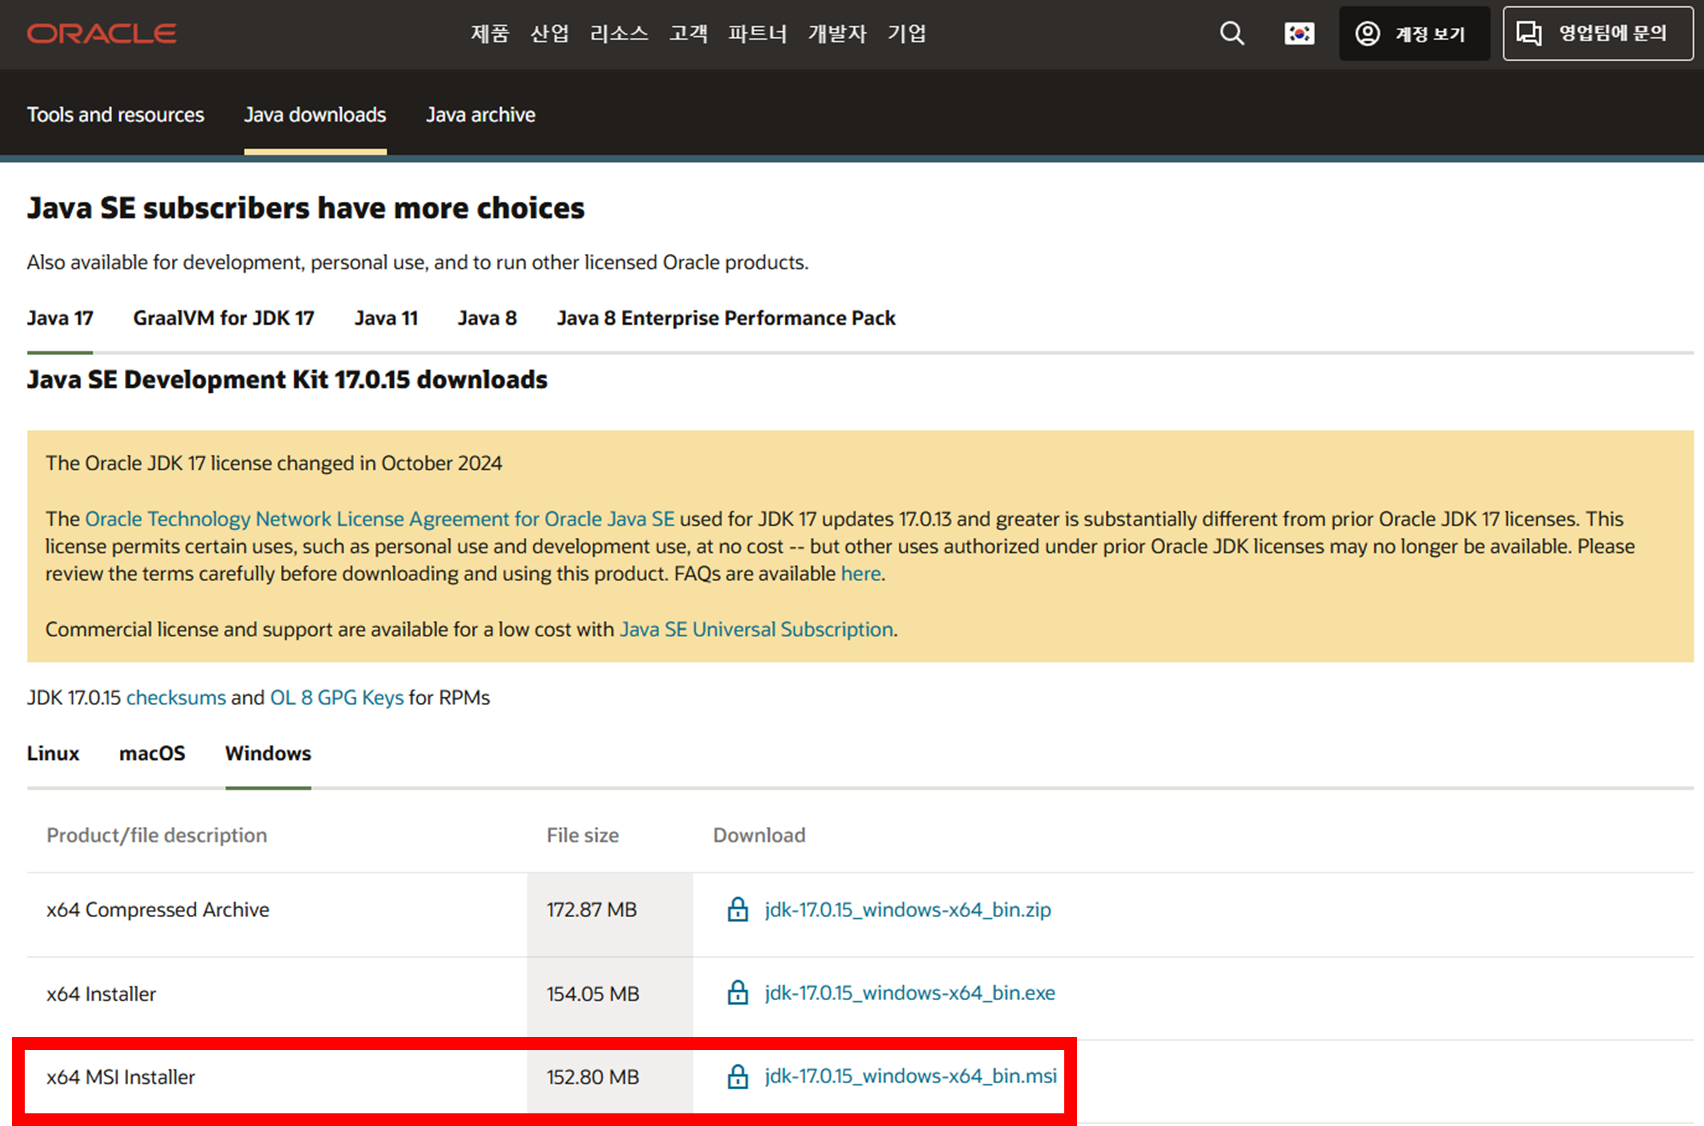Open the 기업 menu
1704x1126 pixels.
[907, 34]
